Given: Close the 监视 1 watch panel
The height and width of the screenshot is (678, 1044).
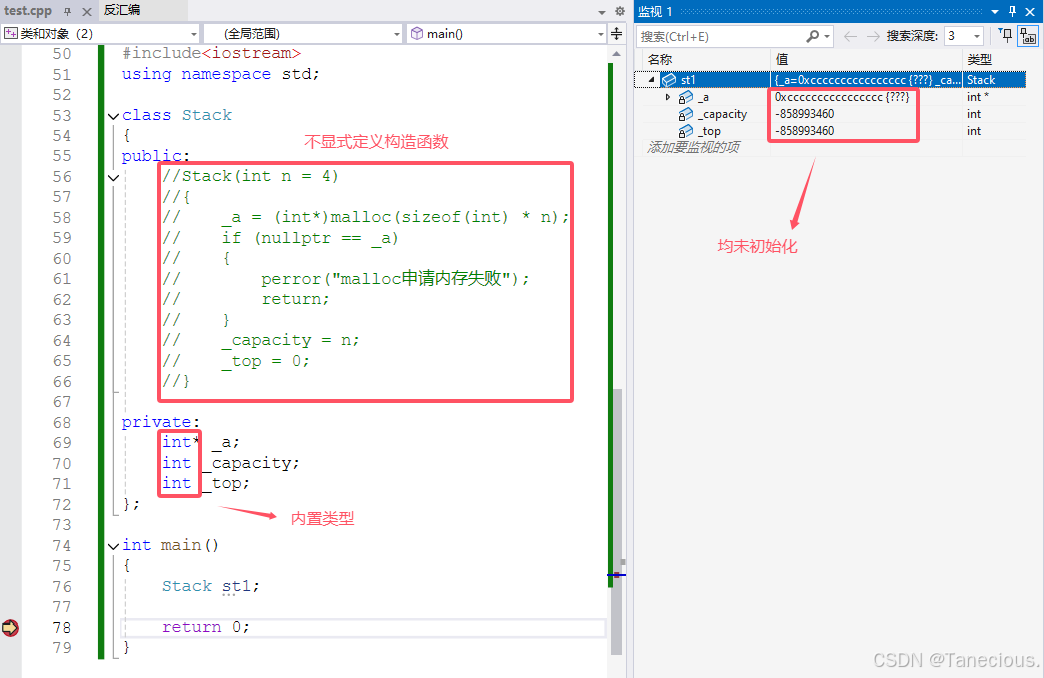Looking at the screenshot, I should point(1030,11).
